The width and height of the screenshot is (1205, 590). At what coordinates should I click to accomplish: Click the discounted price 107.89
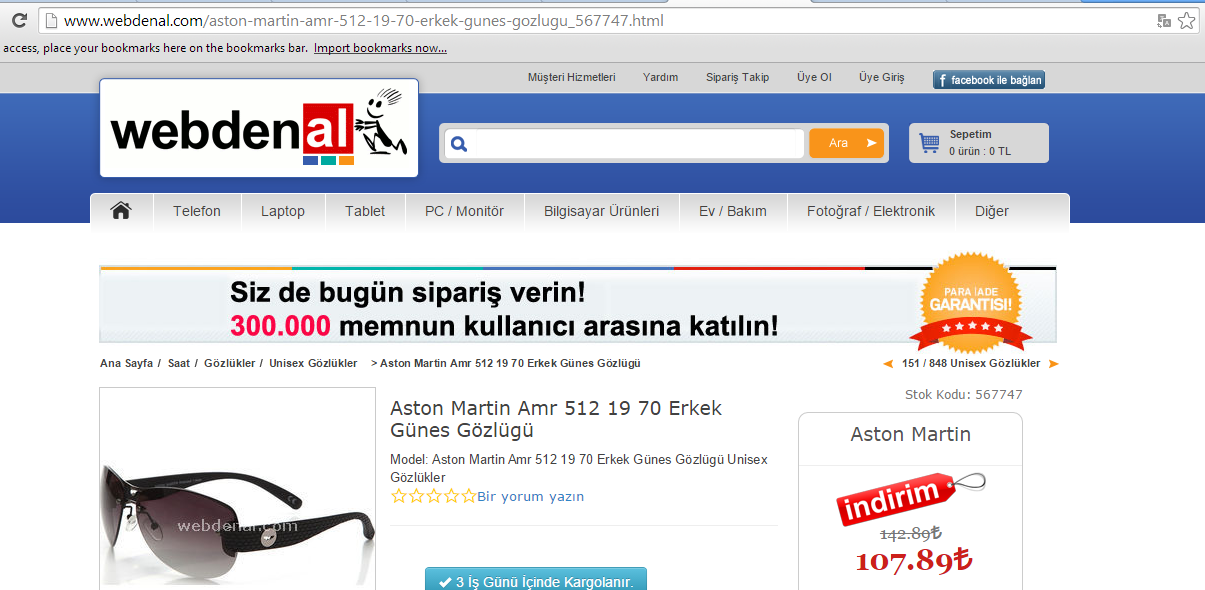[x=914, y=560]
